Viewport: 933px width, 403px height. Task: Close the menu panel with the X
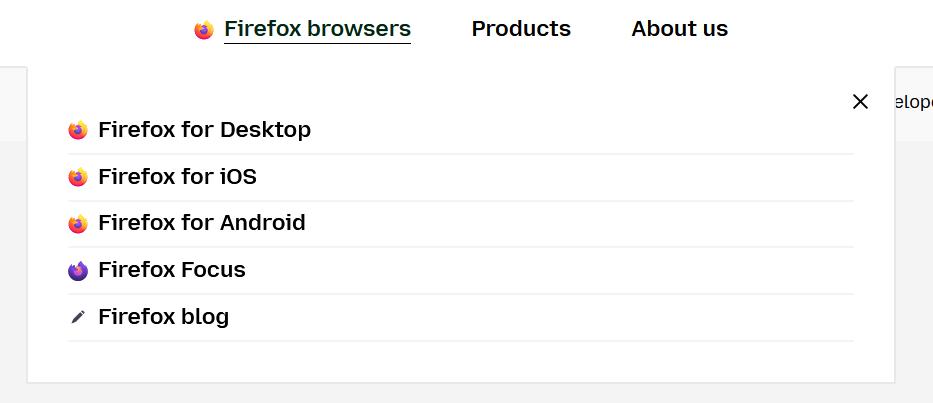860,102
